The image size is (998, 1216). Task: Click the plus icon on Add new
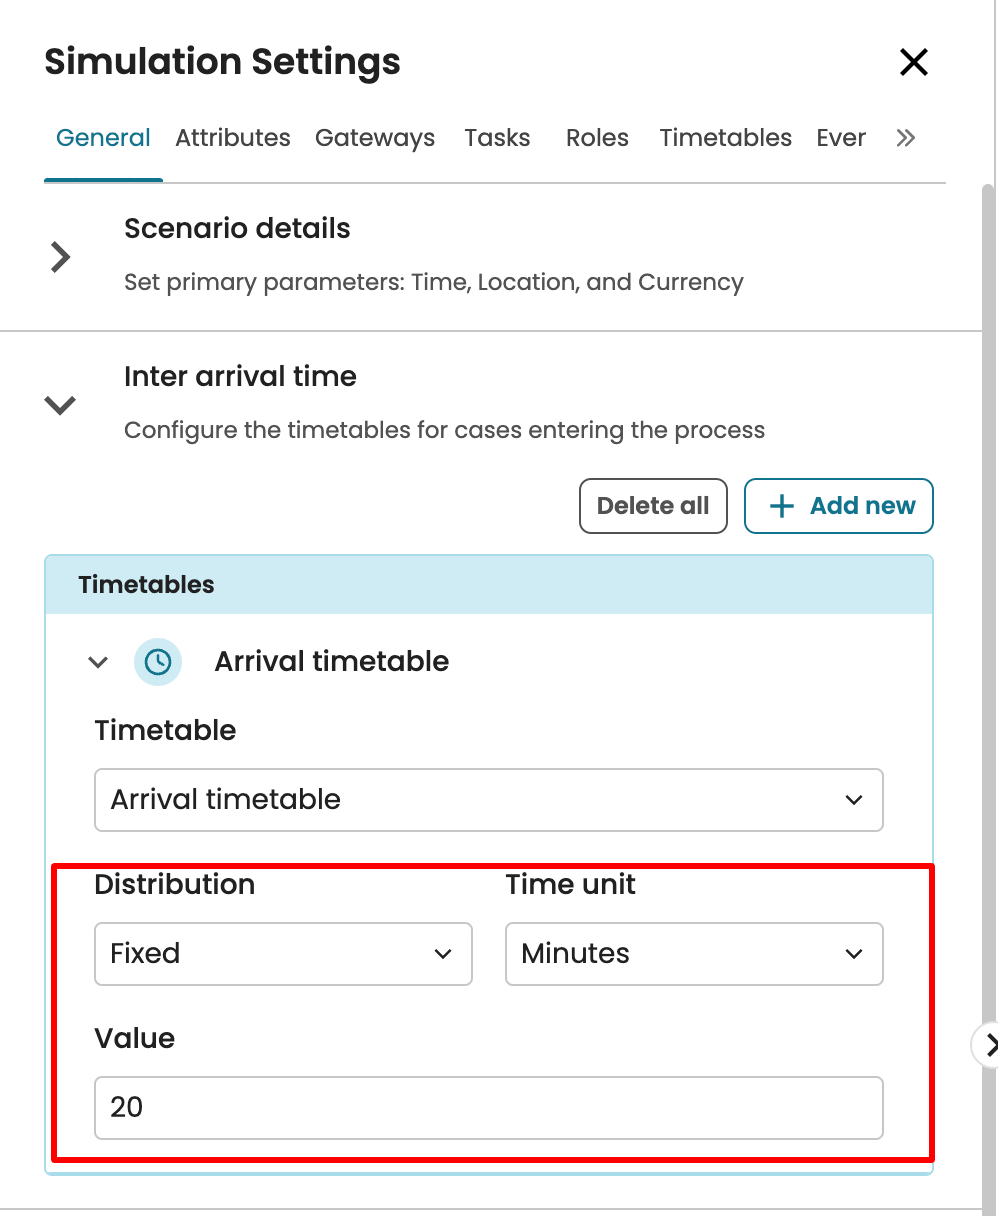tap(781, 506)
